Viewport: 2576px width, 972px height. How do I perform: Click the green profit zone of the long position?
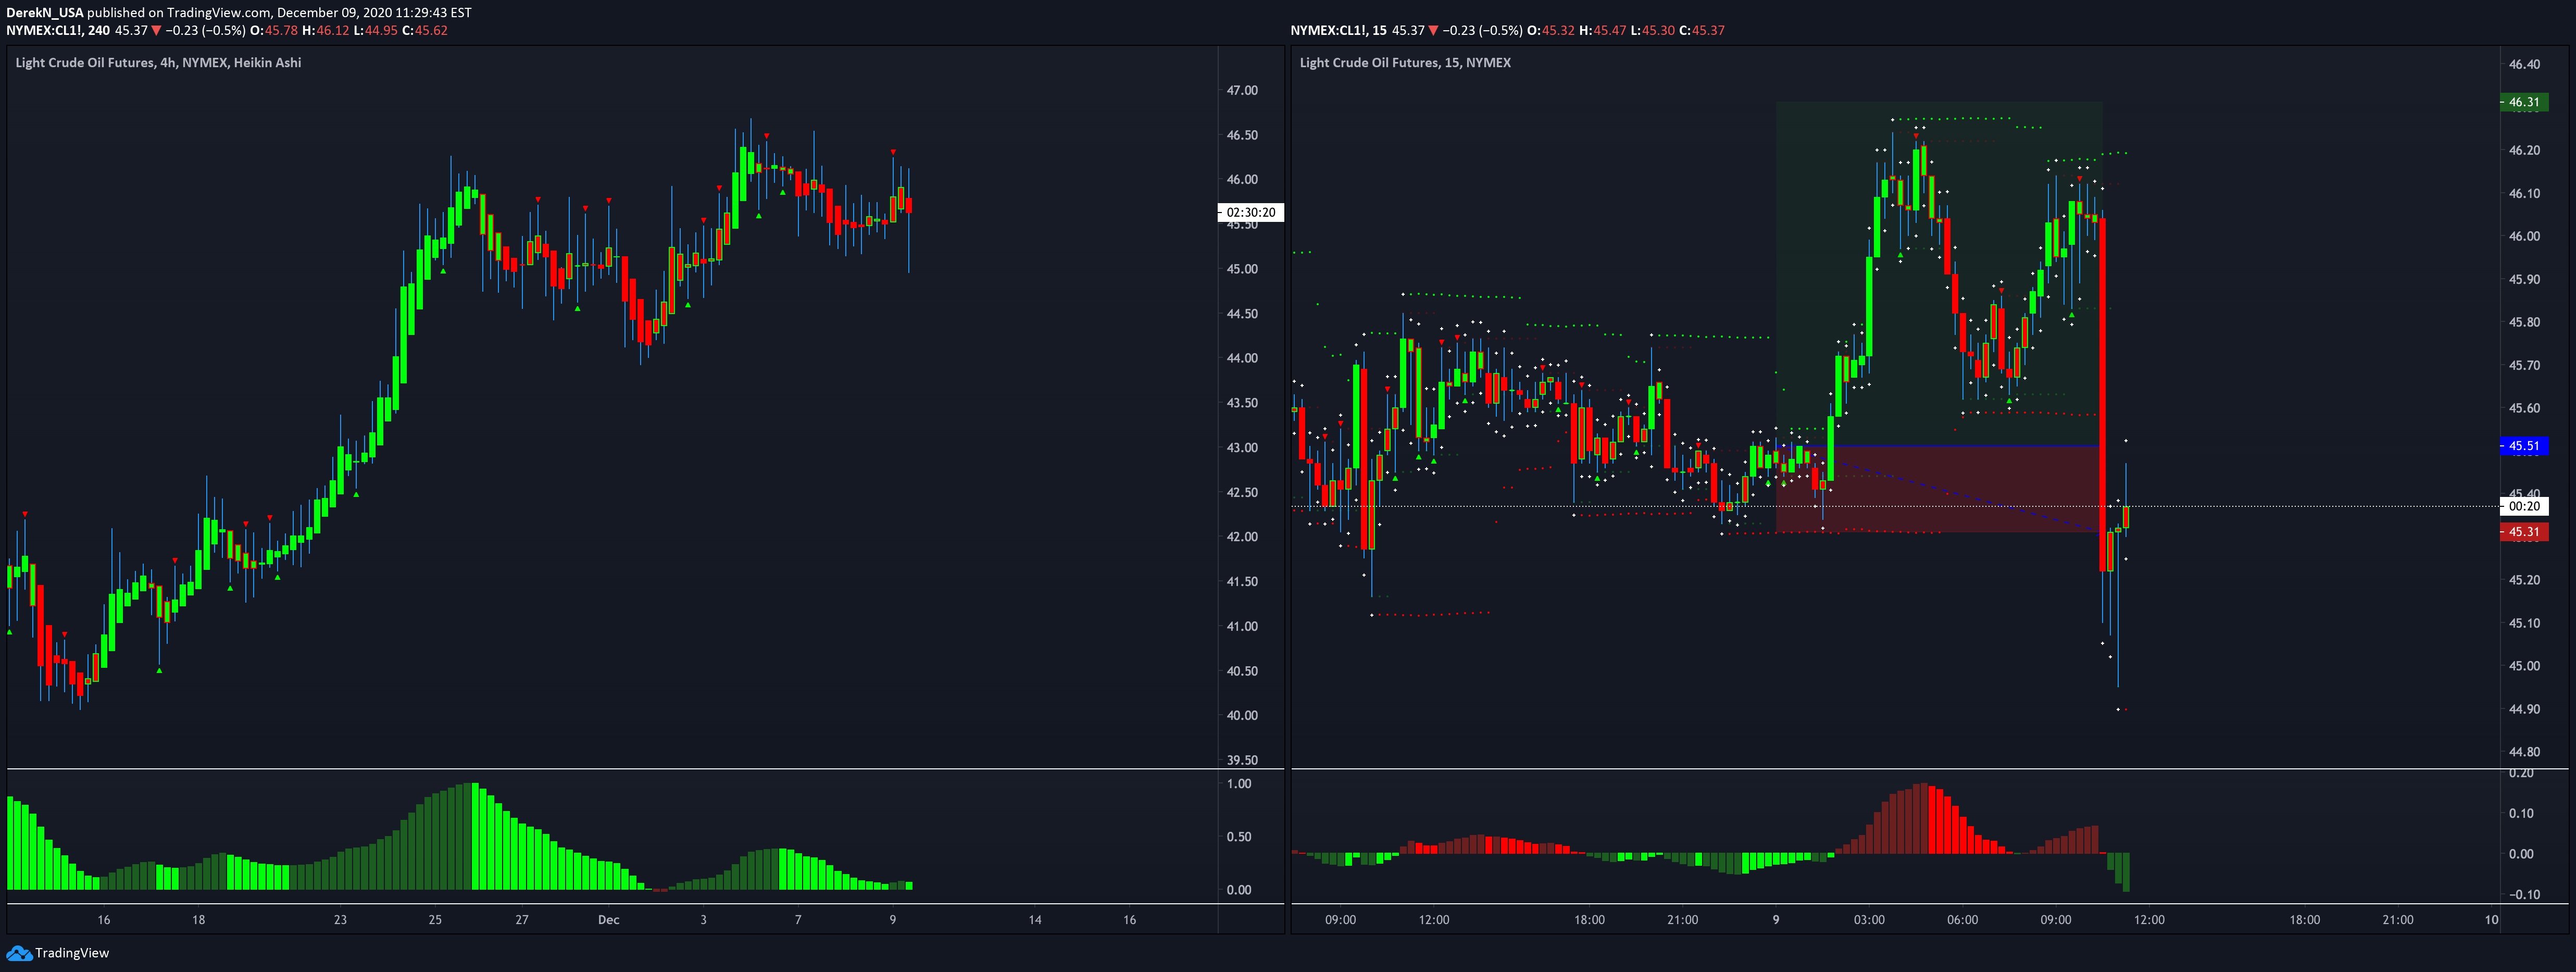tap(1939, 273)
